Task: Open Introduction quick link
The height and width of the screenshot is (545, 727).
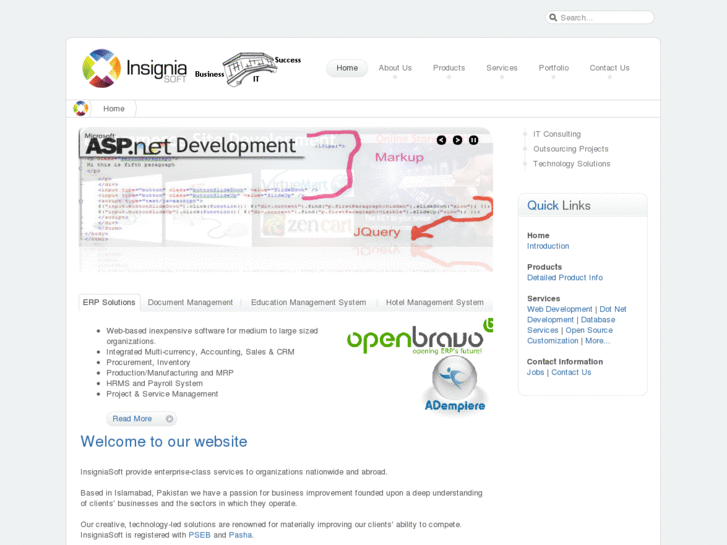Action: 548,246
